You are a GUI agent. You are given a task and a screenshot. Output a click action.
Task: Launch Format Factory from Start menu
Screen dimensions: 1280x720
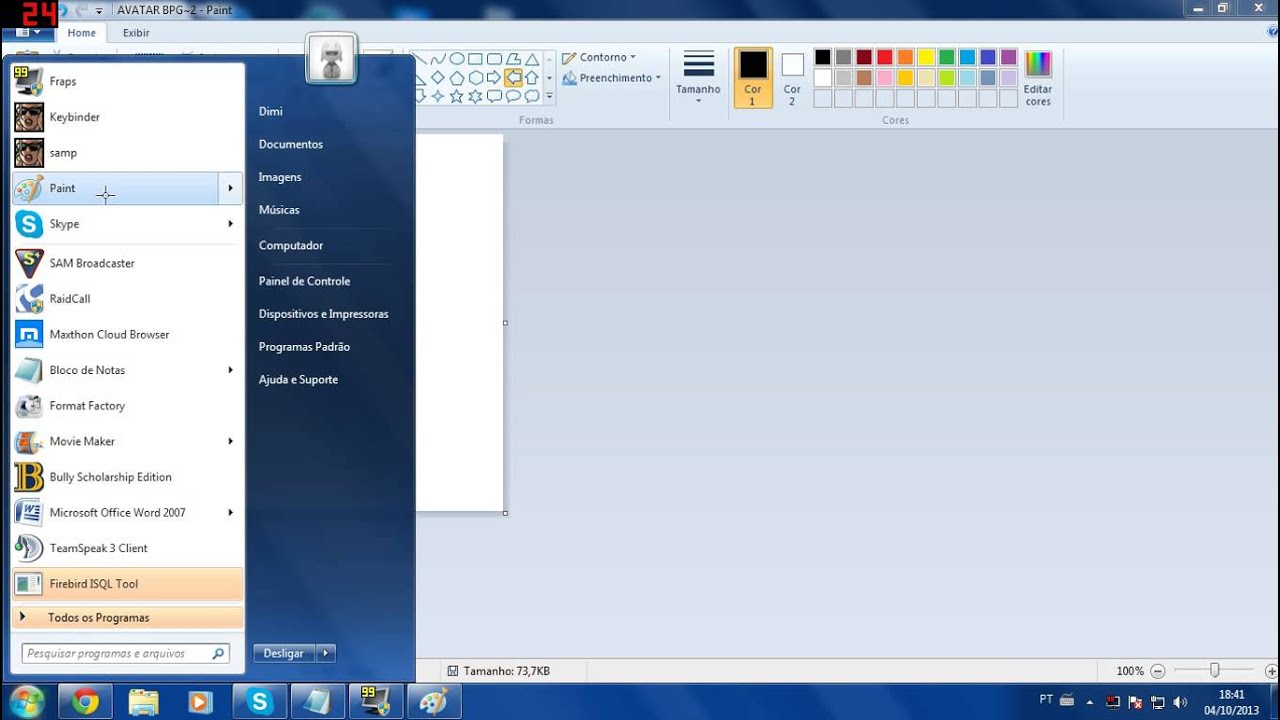(x=127, y=406)
